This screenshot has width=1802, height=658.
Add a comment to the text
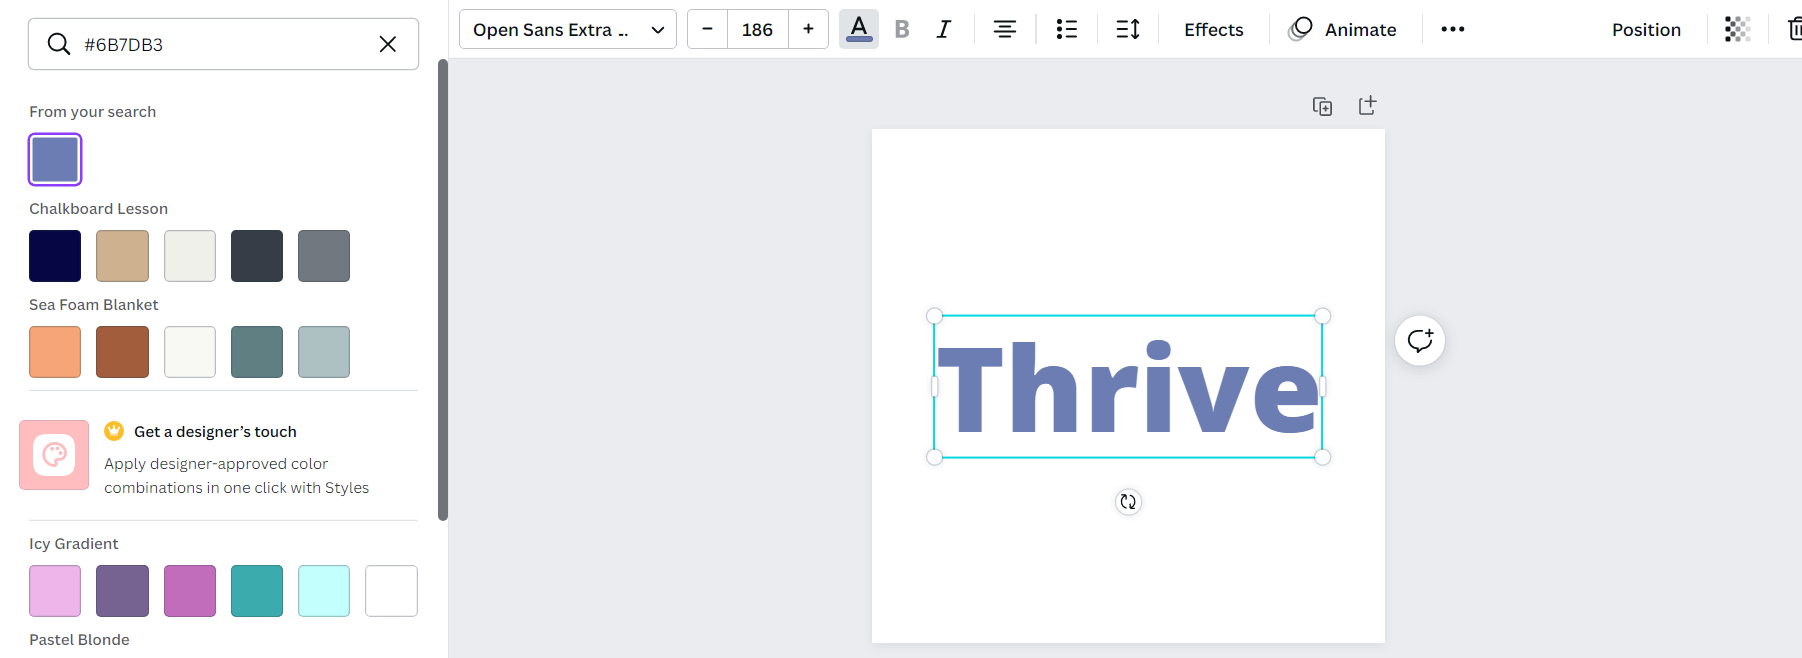[1419, 341]
